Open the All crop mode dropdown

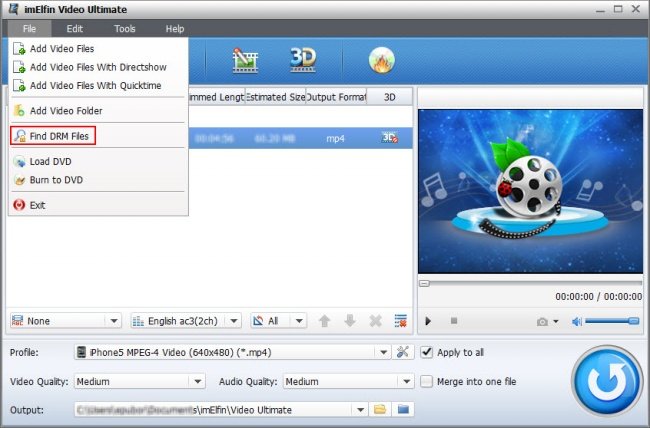pos(279,321)
